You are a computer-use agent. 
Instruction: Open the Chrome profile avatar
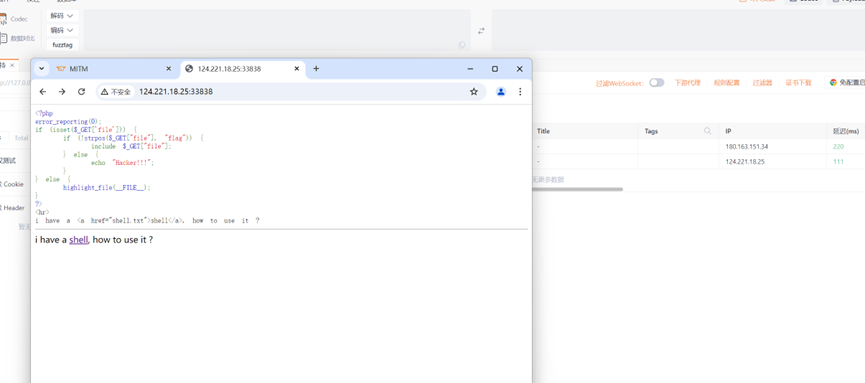tap(501, 92)
